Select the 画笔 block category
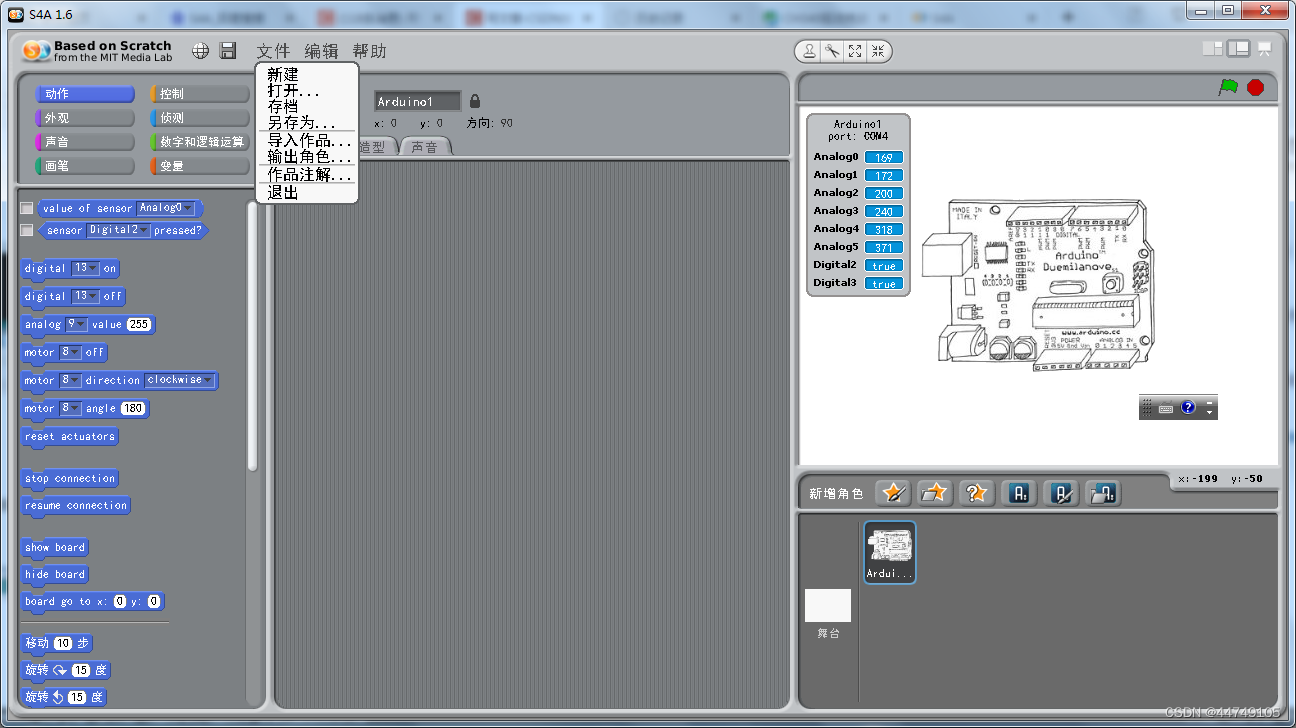The image size is (1296, 728). point(85,166)
